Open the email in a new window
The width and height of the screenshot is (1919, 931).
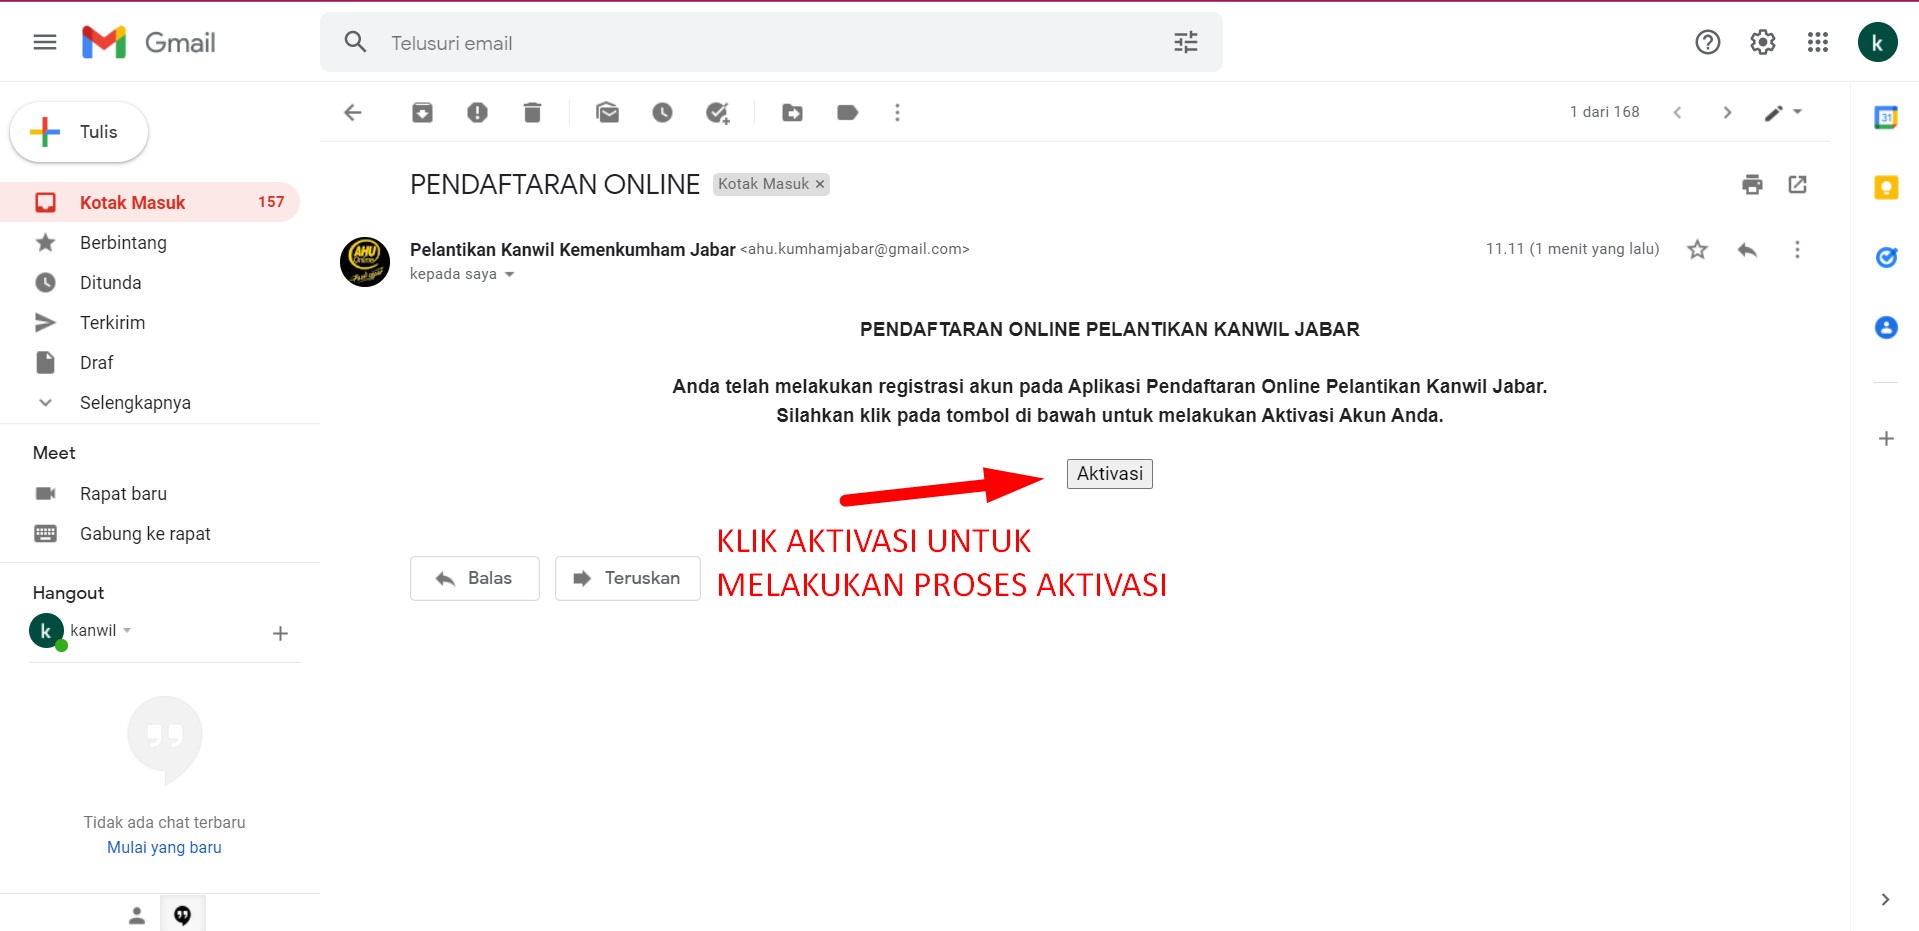pyautogui.click(x=1797, y=185)
